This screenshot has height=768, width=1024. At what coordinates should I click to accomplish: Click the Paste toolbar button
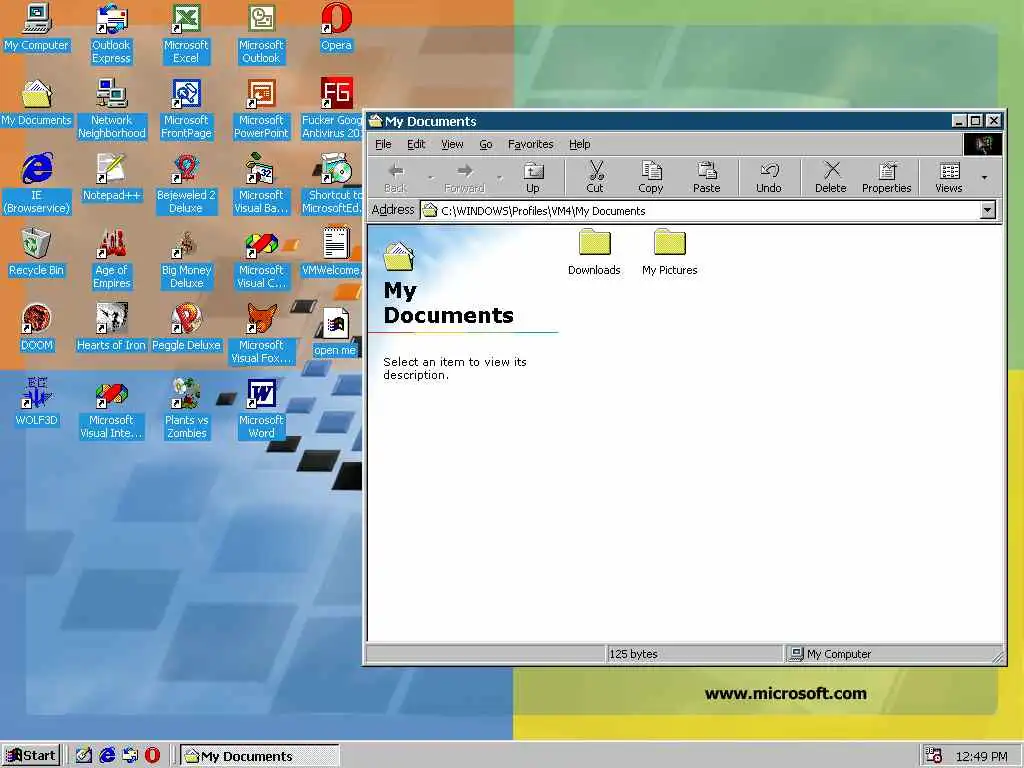707,178
